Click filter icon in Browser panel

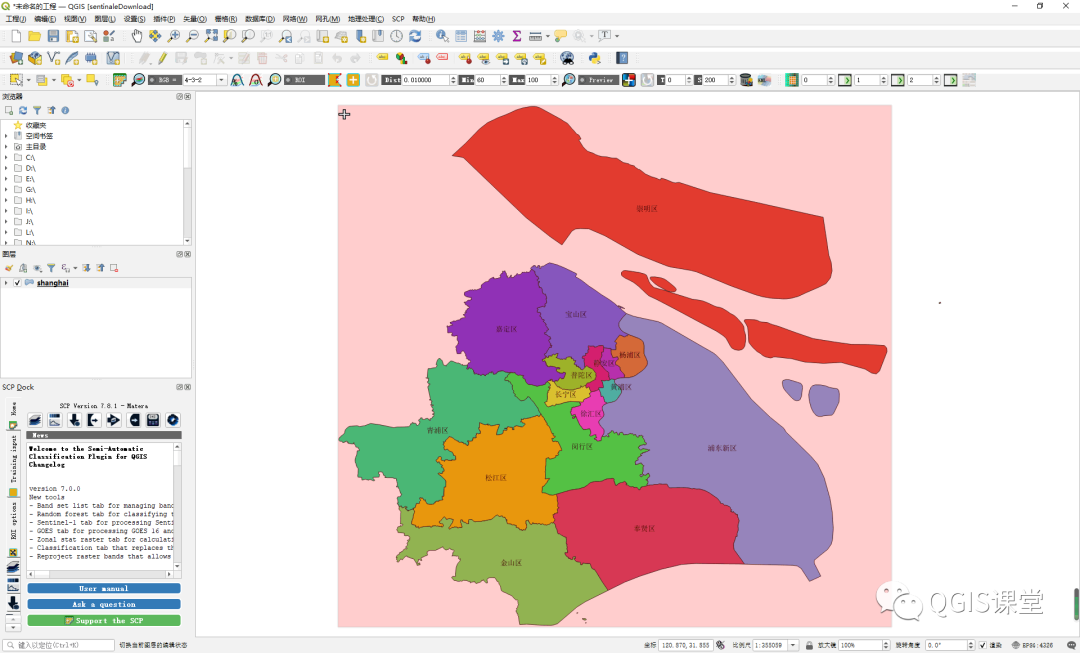point(37,110)
